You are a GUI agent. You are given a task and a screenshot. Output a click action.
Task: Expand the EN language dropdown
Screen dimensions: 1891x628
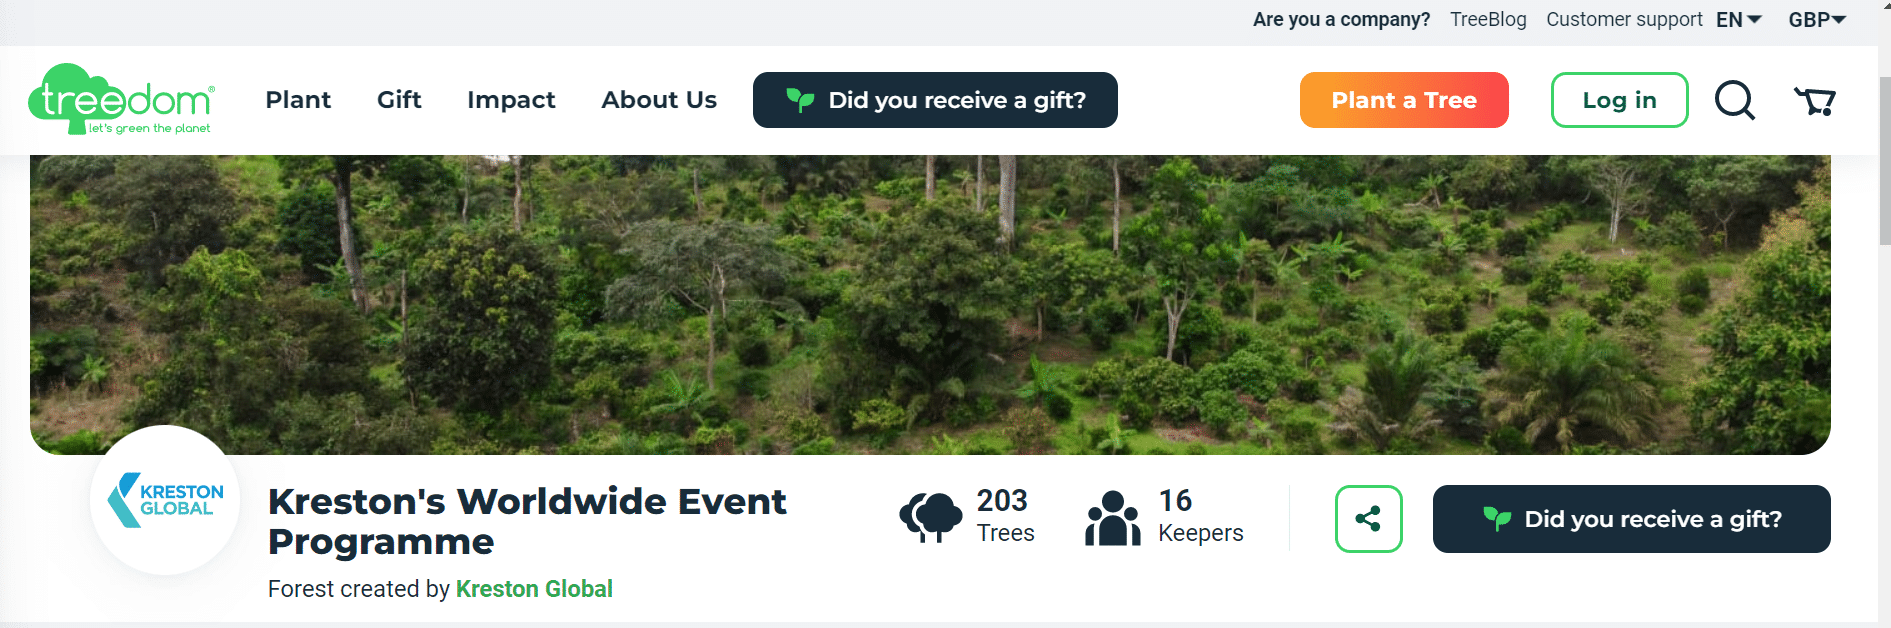pyautogui.click(x=1739, y=20)
